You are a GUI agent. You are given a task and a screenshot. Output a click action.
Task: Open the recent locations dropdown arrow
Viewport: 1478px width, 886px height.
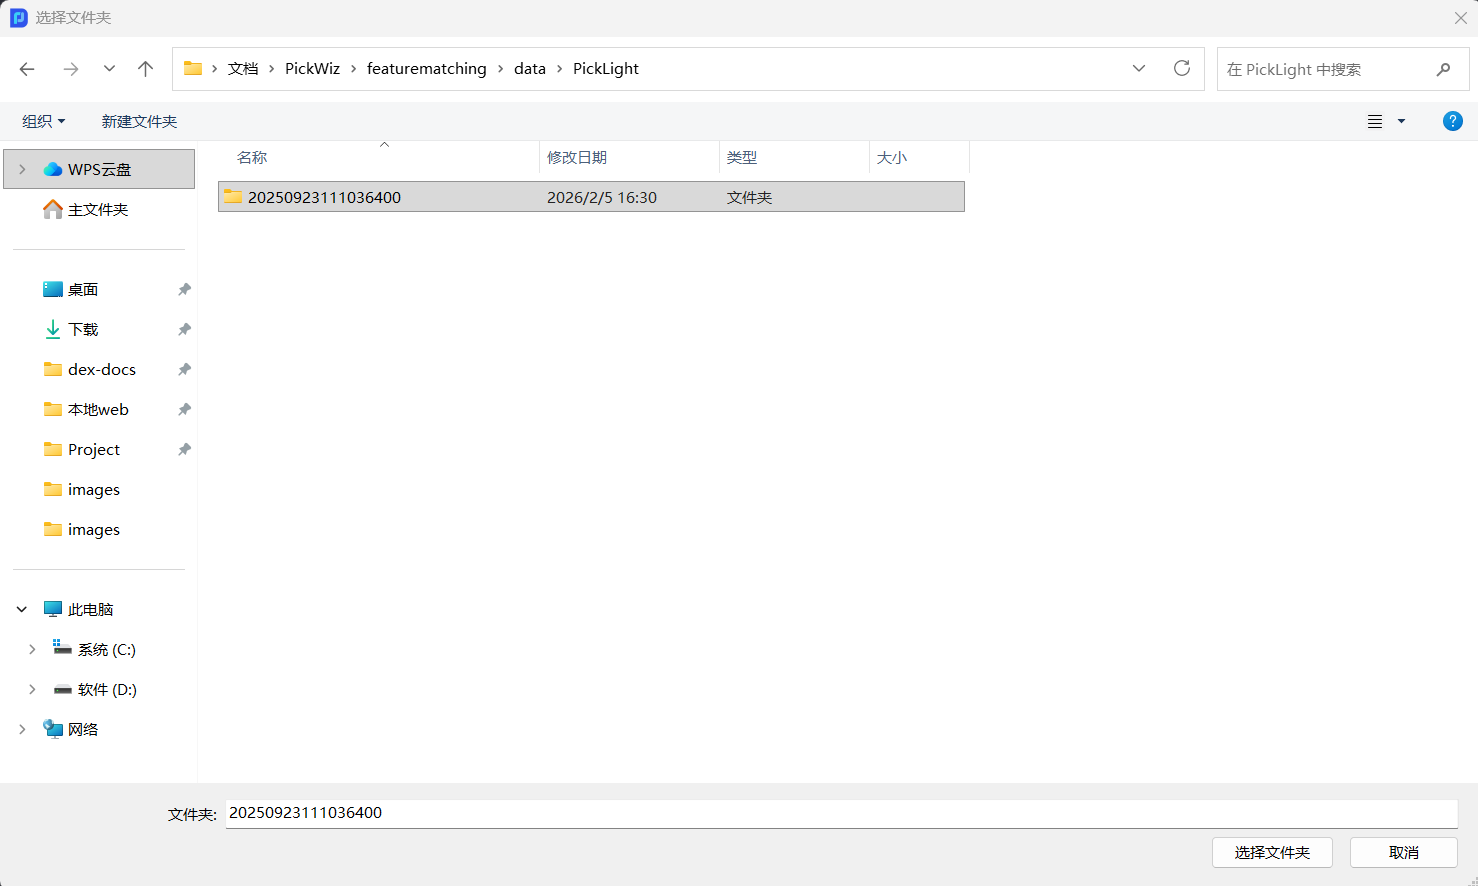pyautogui.click(x=109, y=69)
